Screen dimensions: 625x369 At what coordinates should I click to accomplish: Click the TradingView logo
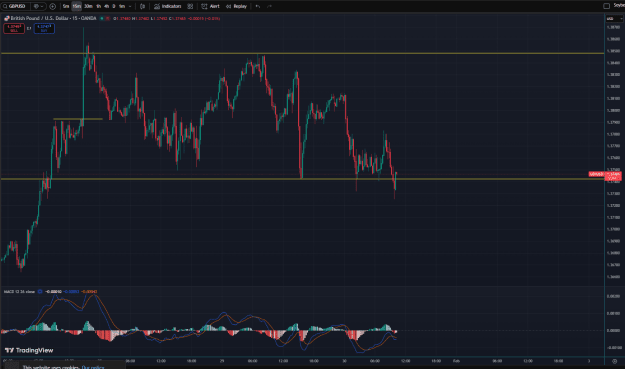click(29, 350)
